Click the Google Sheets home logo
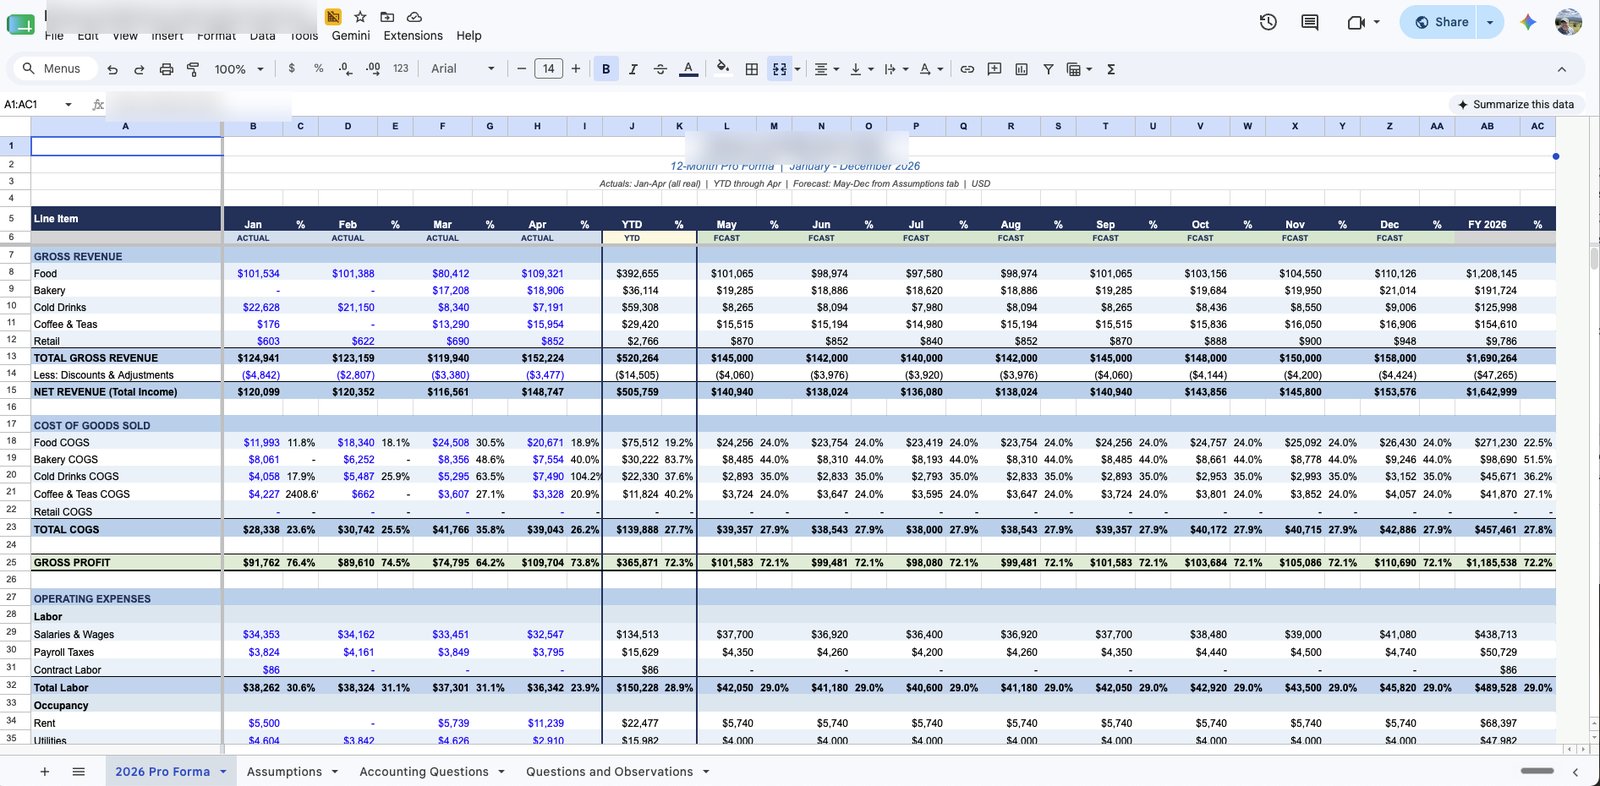Image resolution: width=1600 pixels, height=786 pixels. pyautogui.click(x=20, y=23)
